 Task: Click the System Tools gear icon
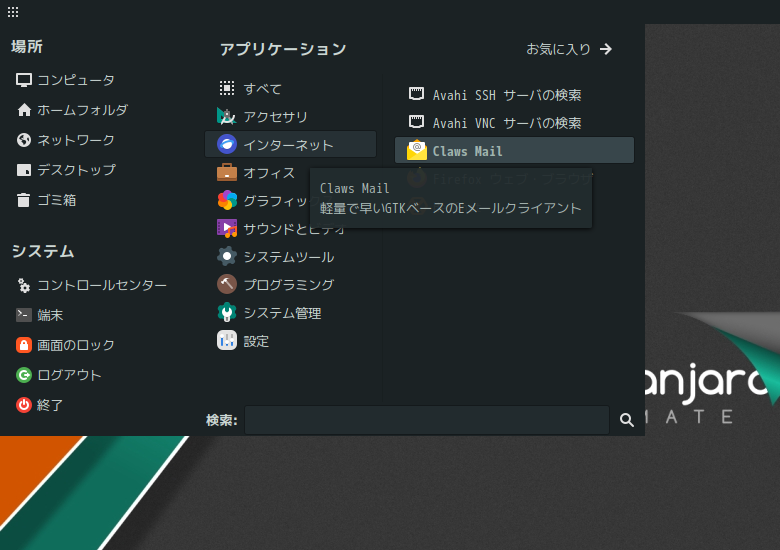227,256
